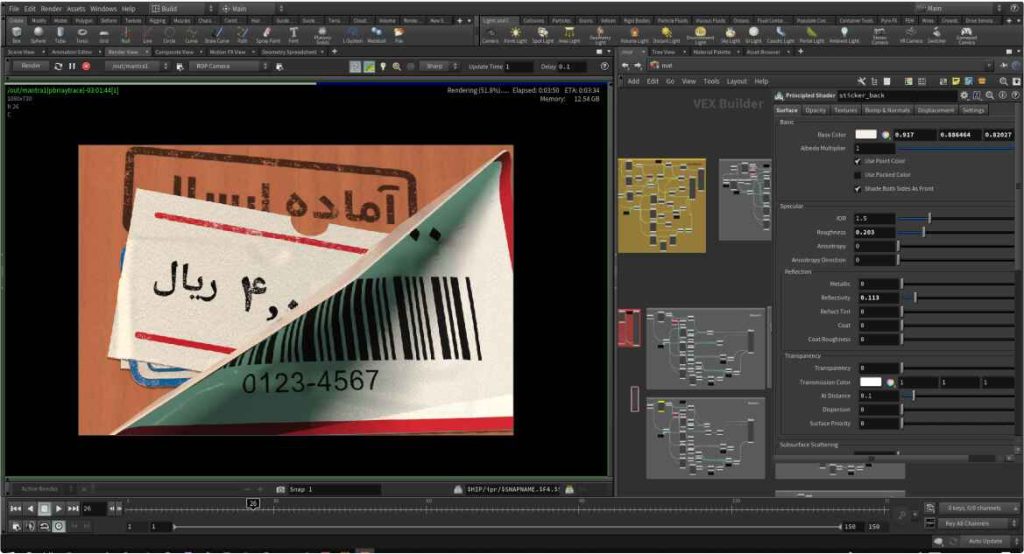Open the Composite View pane tab
1024x554 pixels.
click(174, 52)
